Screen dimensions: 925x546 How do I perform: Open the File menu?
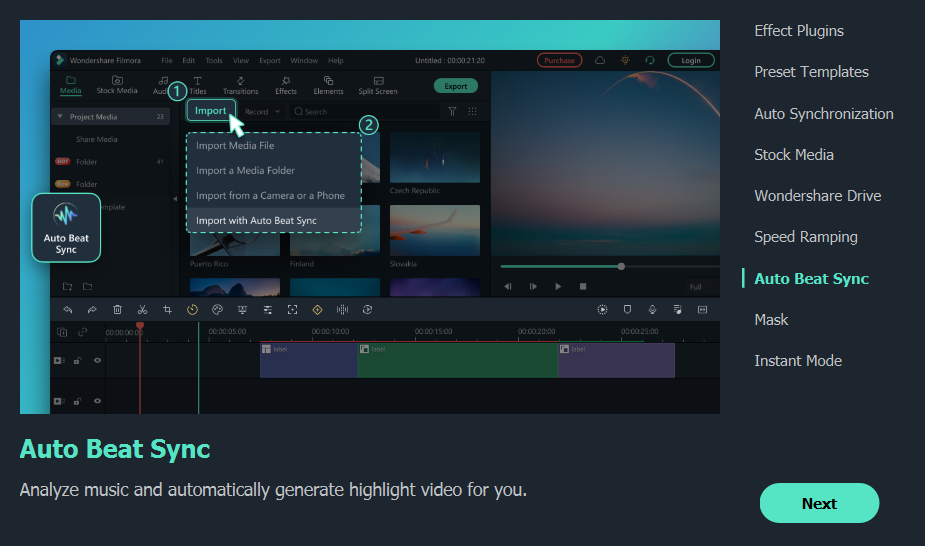[x=167, y=60]
